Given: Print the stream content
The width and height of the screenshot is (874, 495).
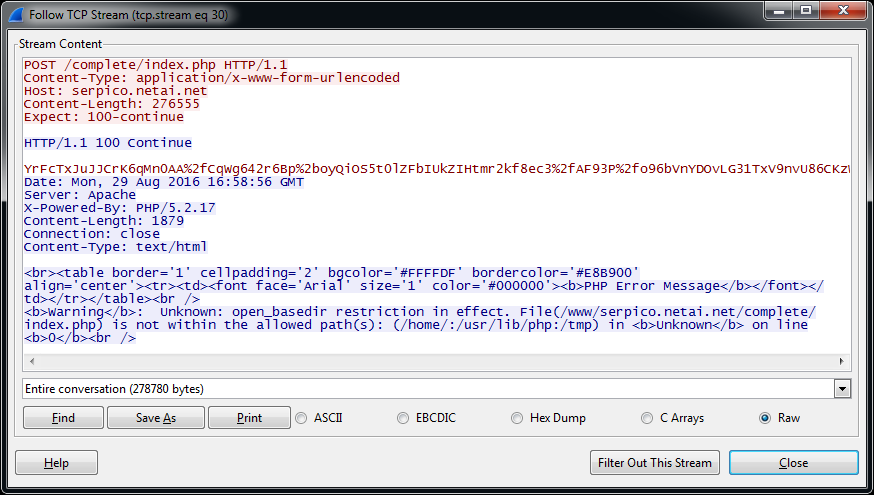Looking at the screenshot, I should point(249,418).
